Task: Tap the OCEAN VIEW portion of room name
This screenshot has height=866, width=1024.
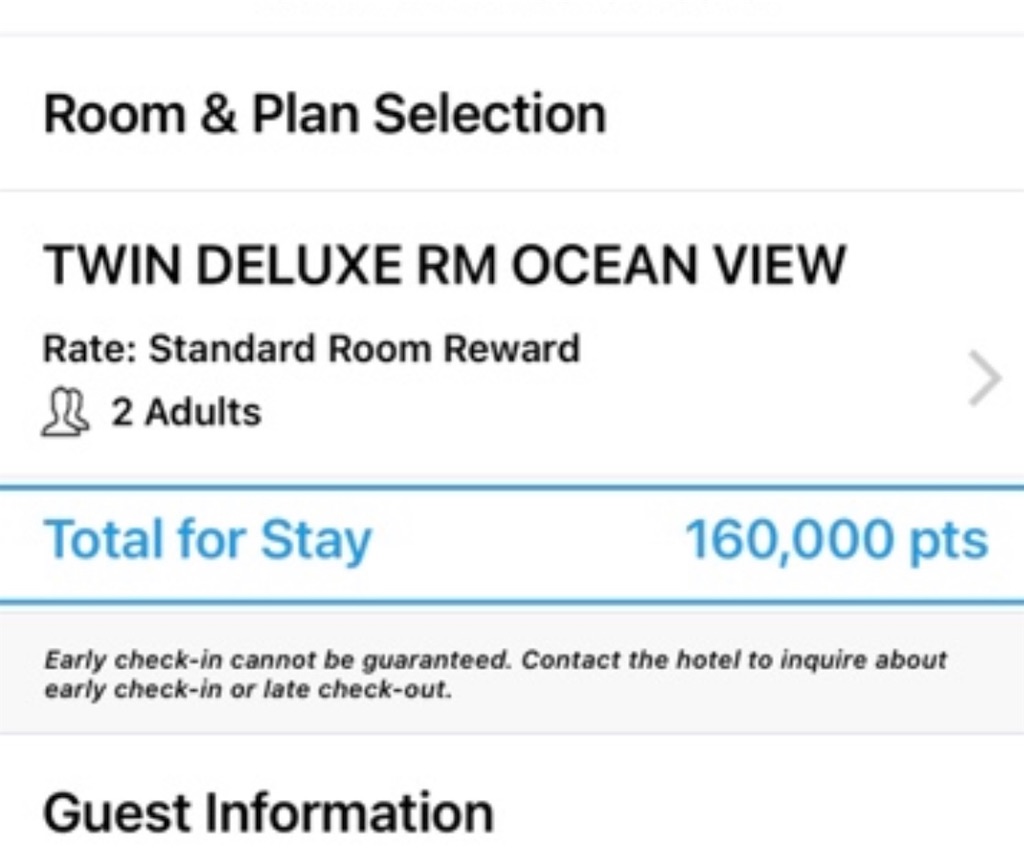Action: [x=678, y=265]
